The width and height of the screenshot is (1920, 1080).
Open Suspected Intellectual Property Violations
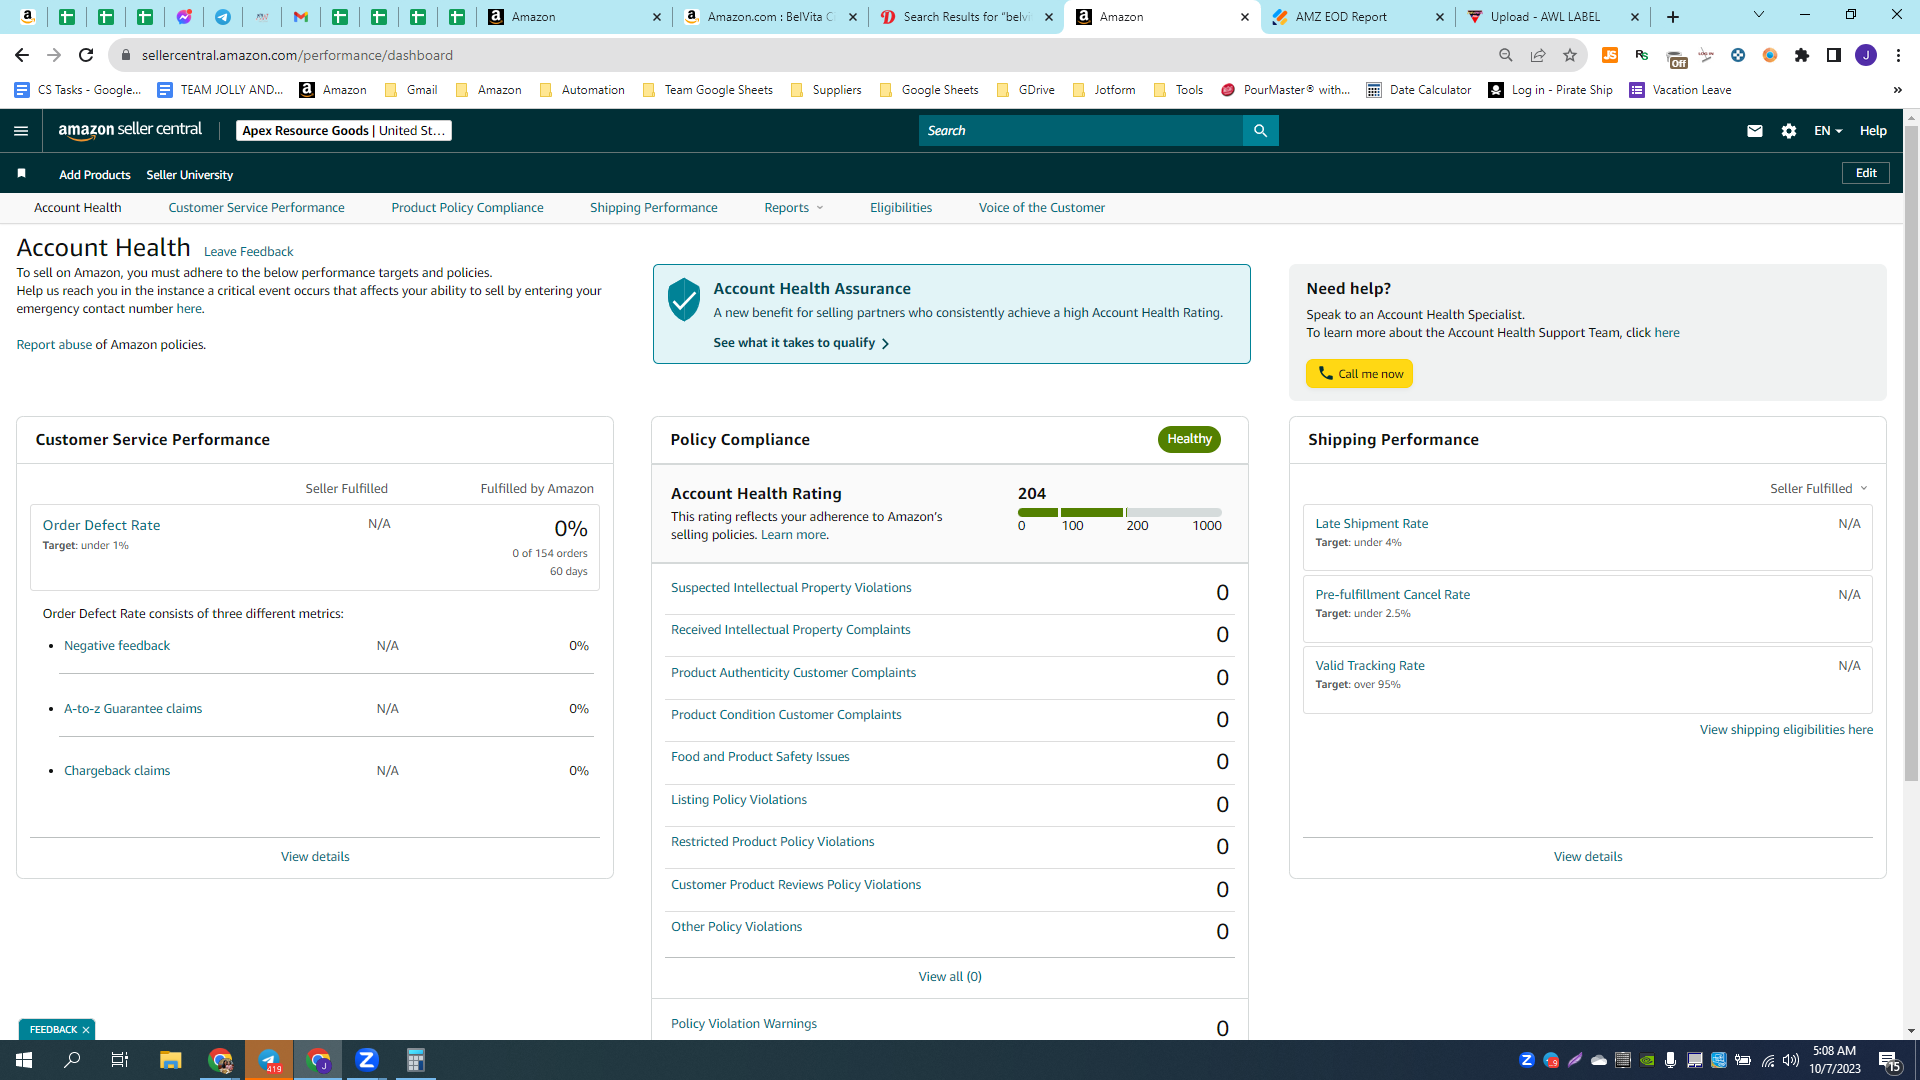click(x=791, y=588)
